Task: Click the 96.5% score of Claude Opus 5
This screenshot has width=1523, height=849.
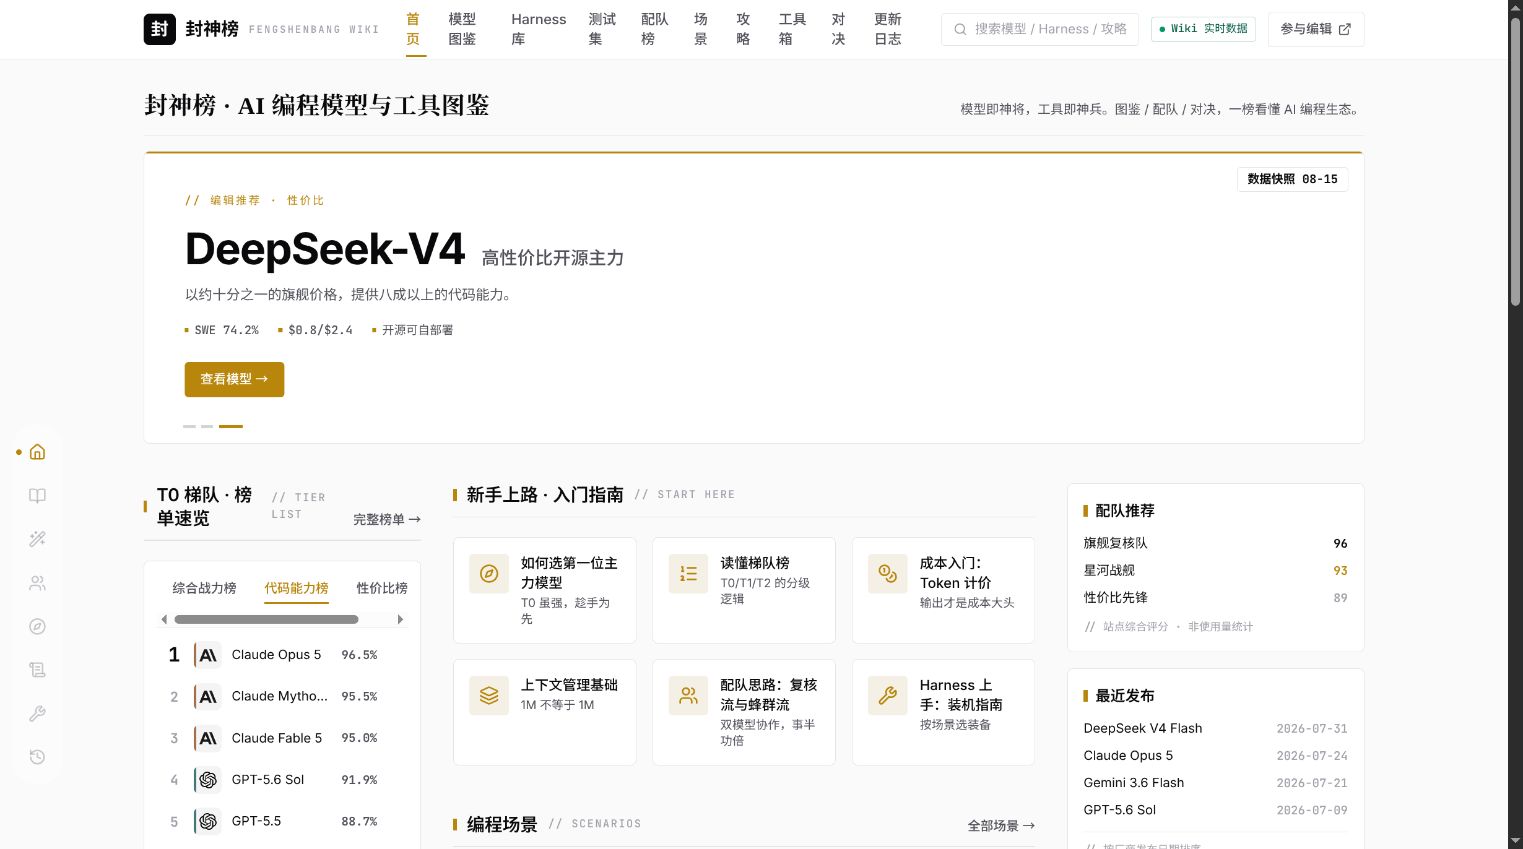Action: (x=359, y=655)
